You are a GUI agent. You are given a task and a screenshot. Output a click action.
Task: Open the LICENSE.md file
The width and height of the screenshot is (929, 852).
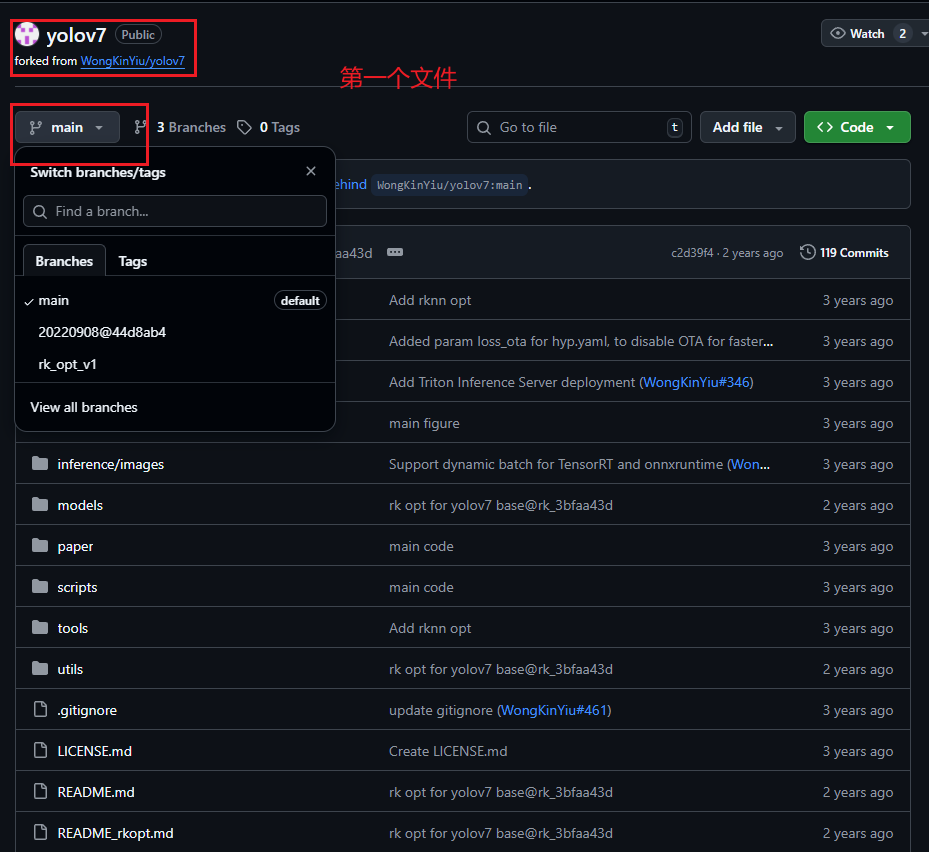[x=95, y=751]
